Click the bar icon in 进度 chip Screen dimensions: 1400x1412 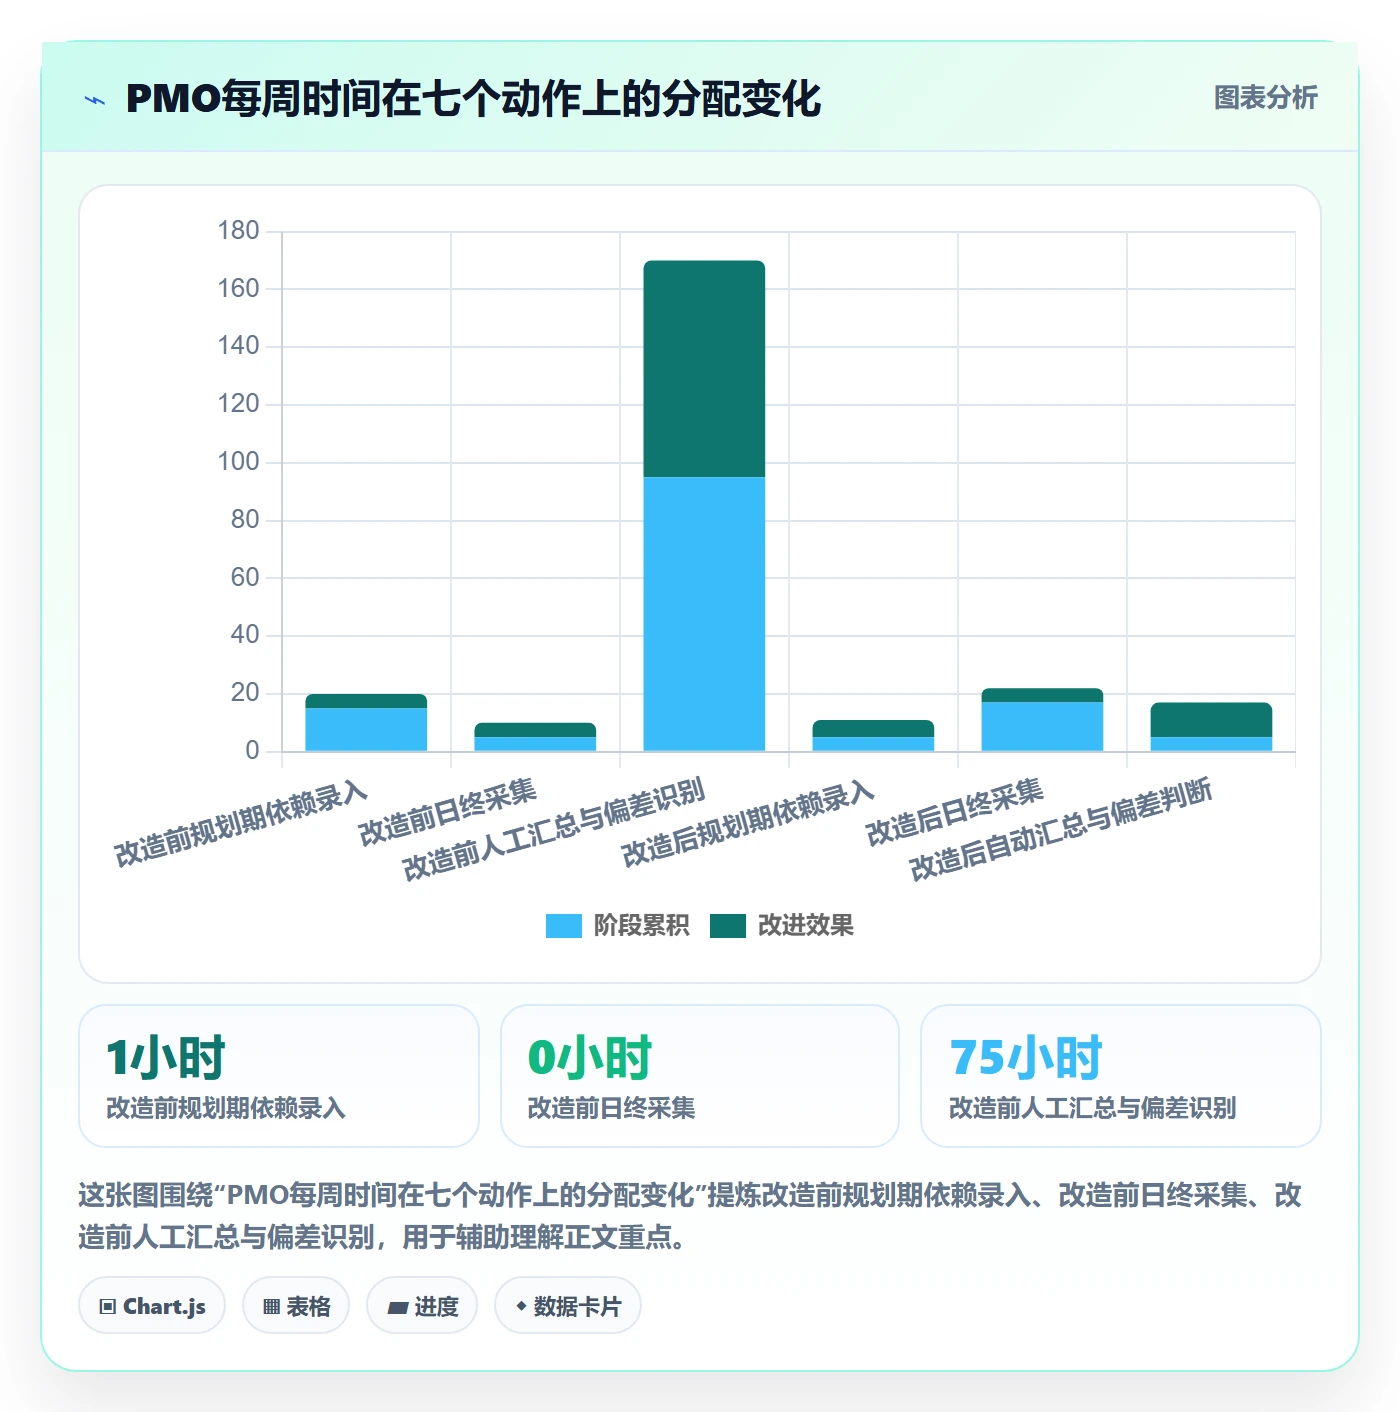pos(397,1308)
